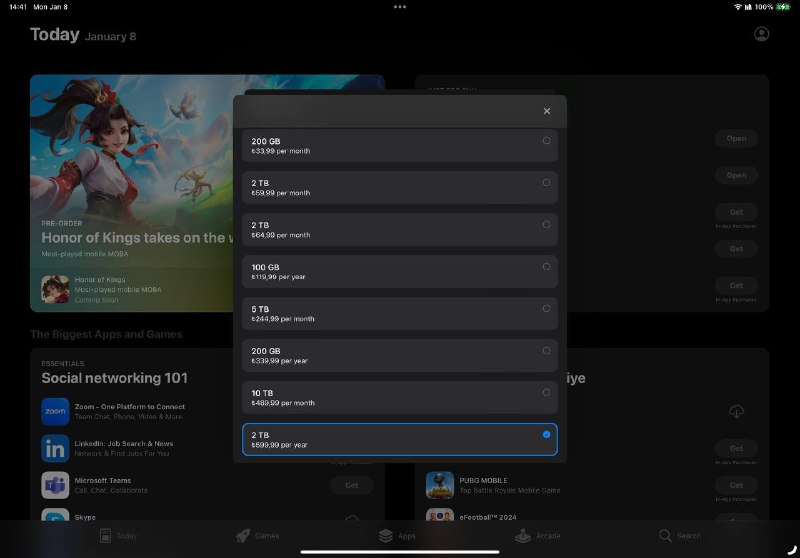Tap the Games rocket icon
The image size is (800, 558).
click(243, 536)
